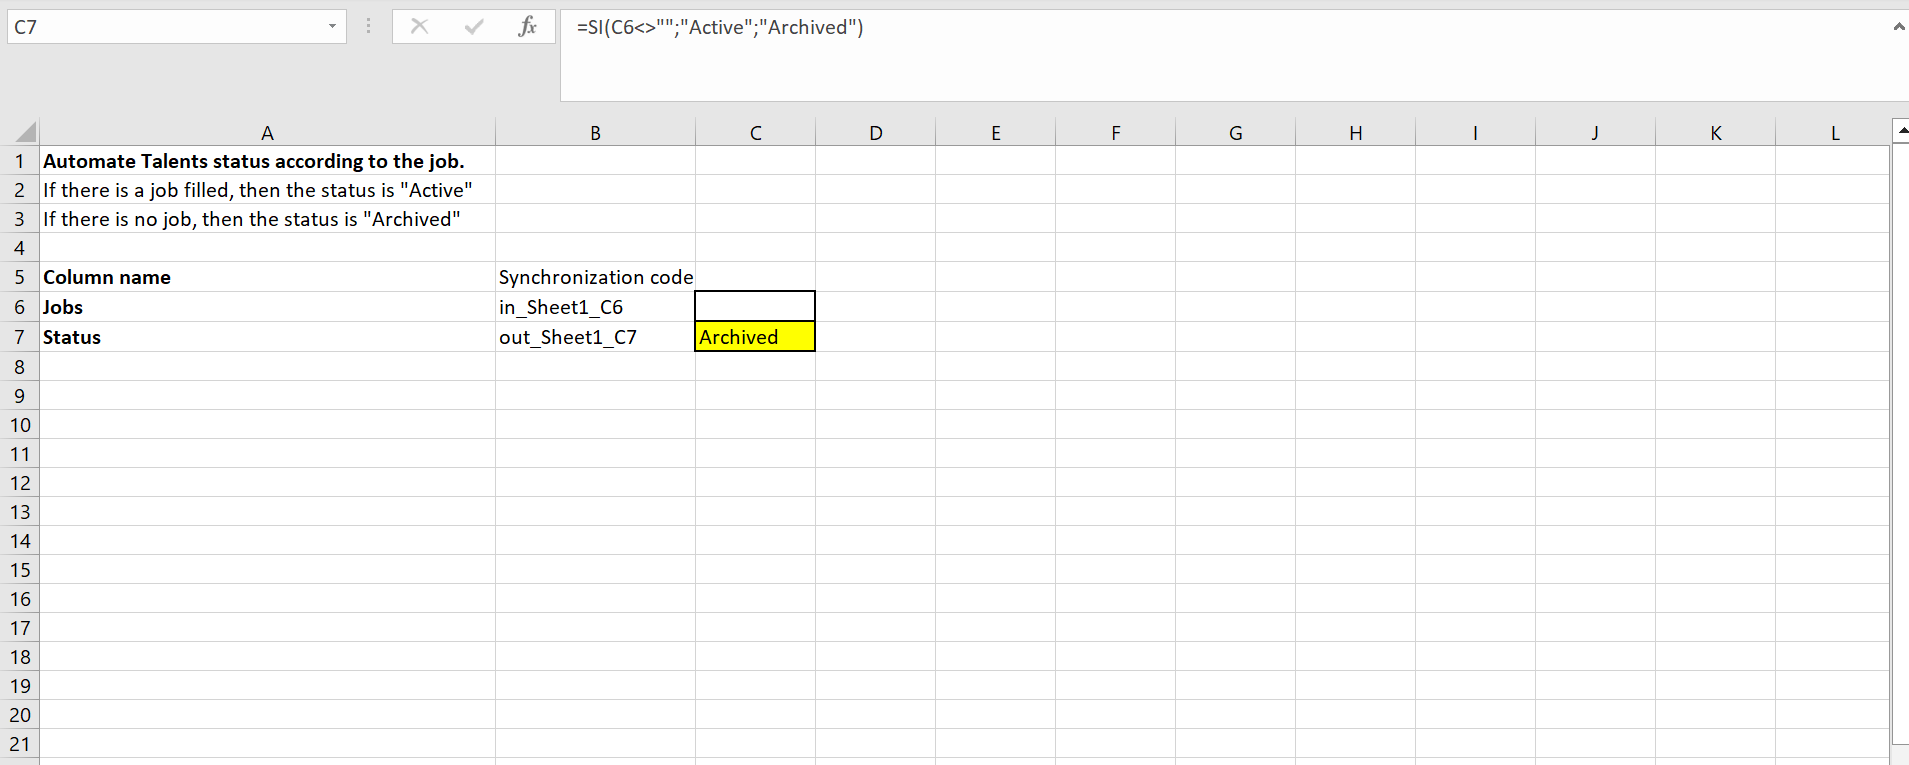Click the 'Status' cell
The width and height of the screenshot is (1909, 765).
pos(267,337)
